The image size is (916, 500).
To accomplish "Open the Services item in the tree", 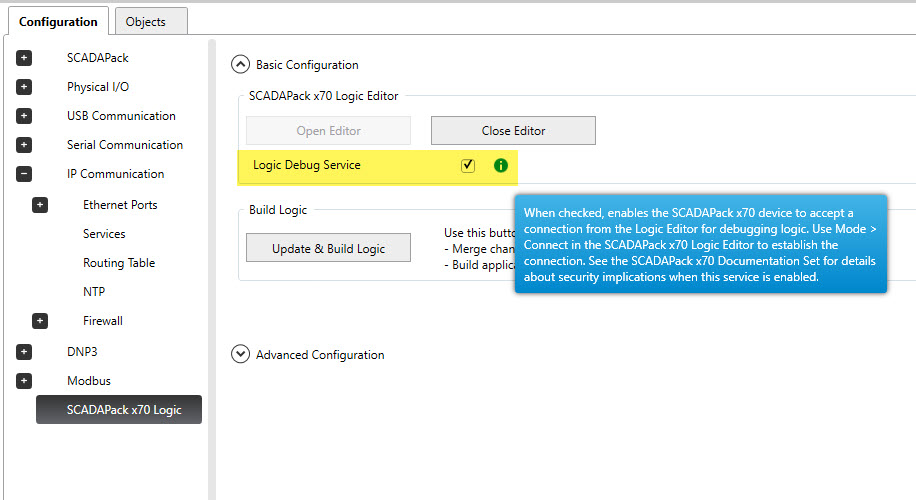I will [104, 234].
